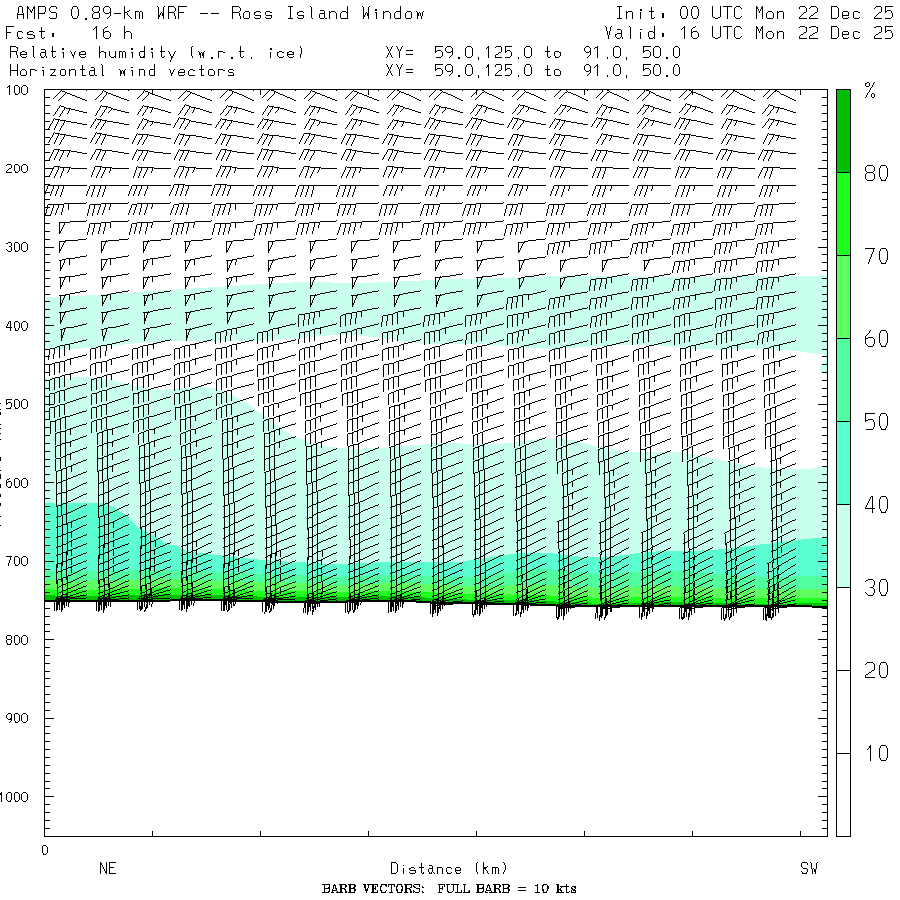This screenshot has height=900, width=900.
Task: Click the 'Valid: 16 UTC Mon 22 Dec 25' text
Action: [748, 33]
